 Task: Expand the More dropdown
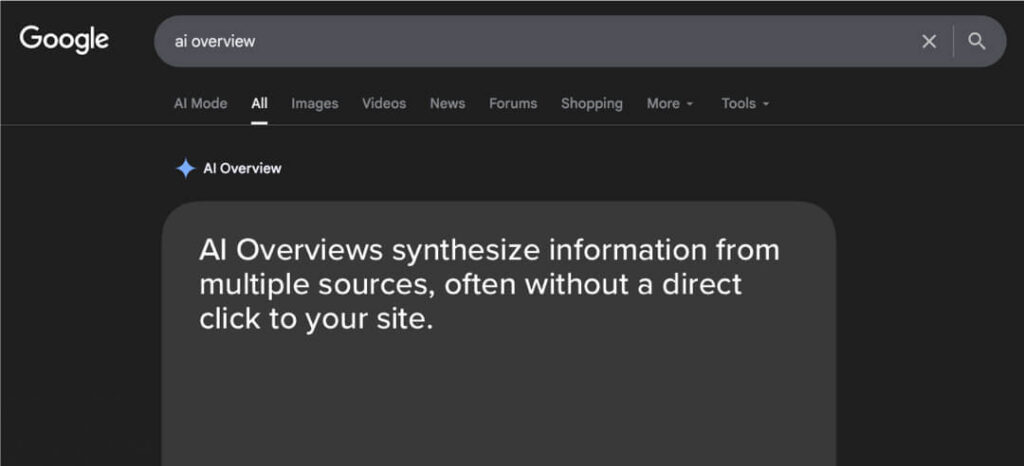670,103
